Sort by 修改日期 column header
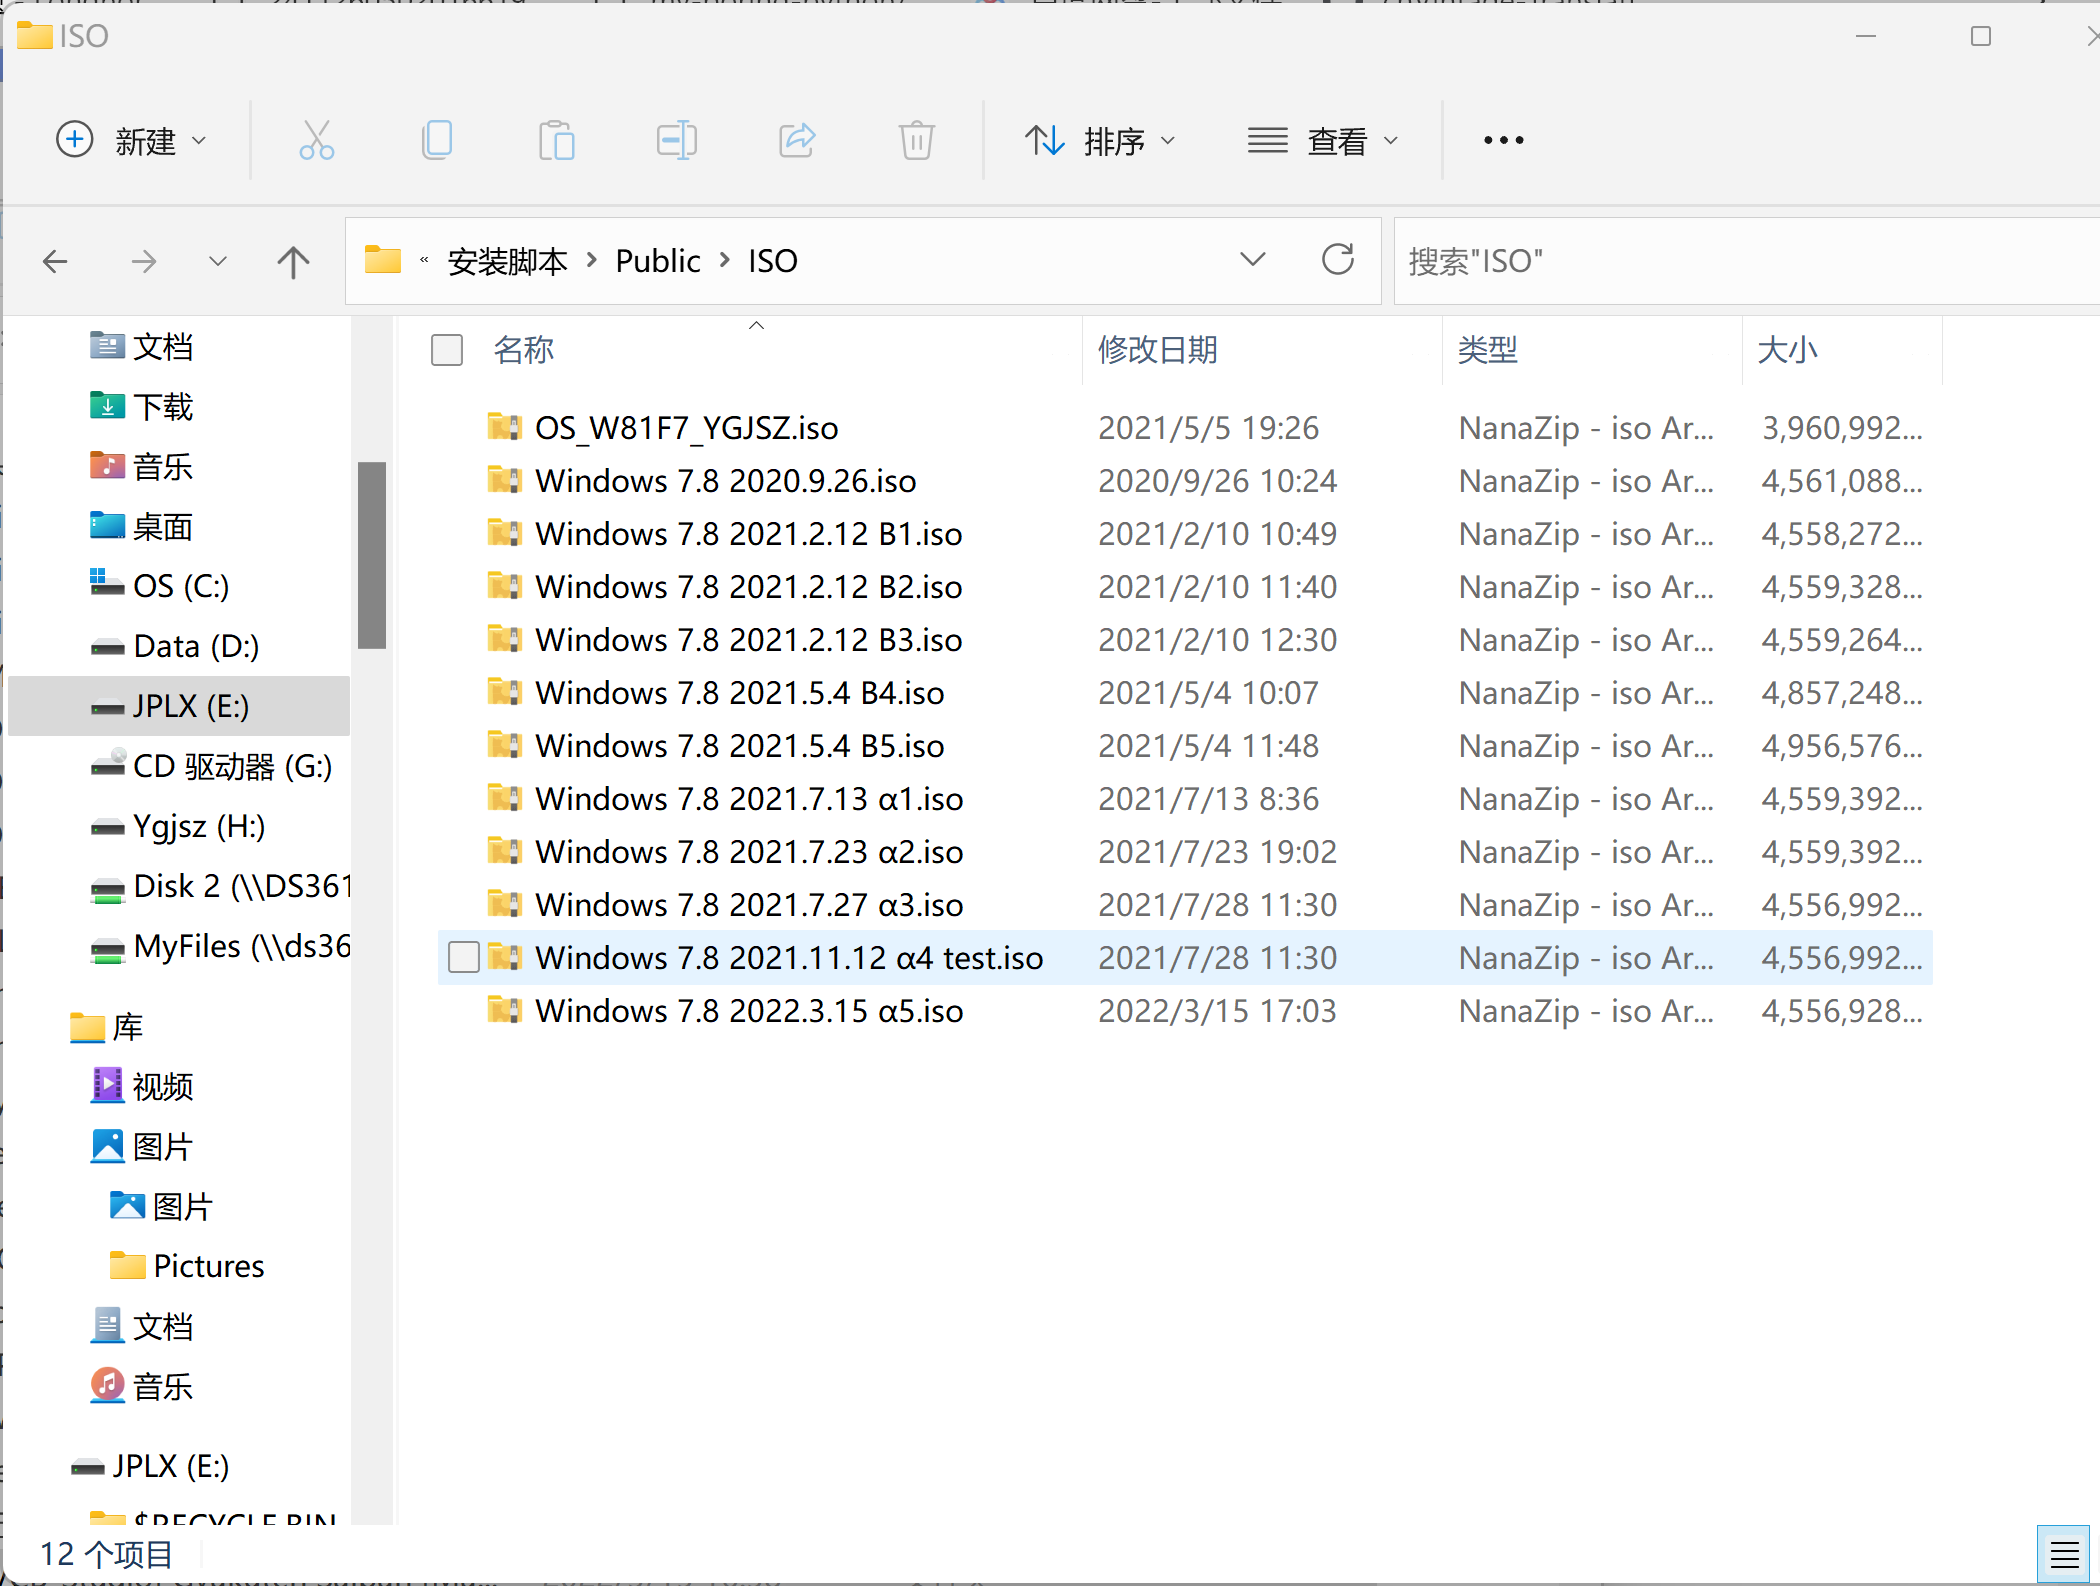This screenshot has height=1586, width=2100. pos(1157,350)
